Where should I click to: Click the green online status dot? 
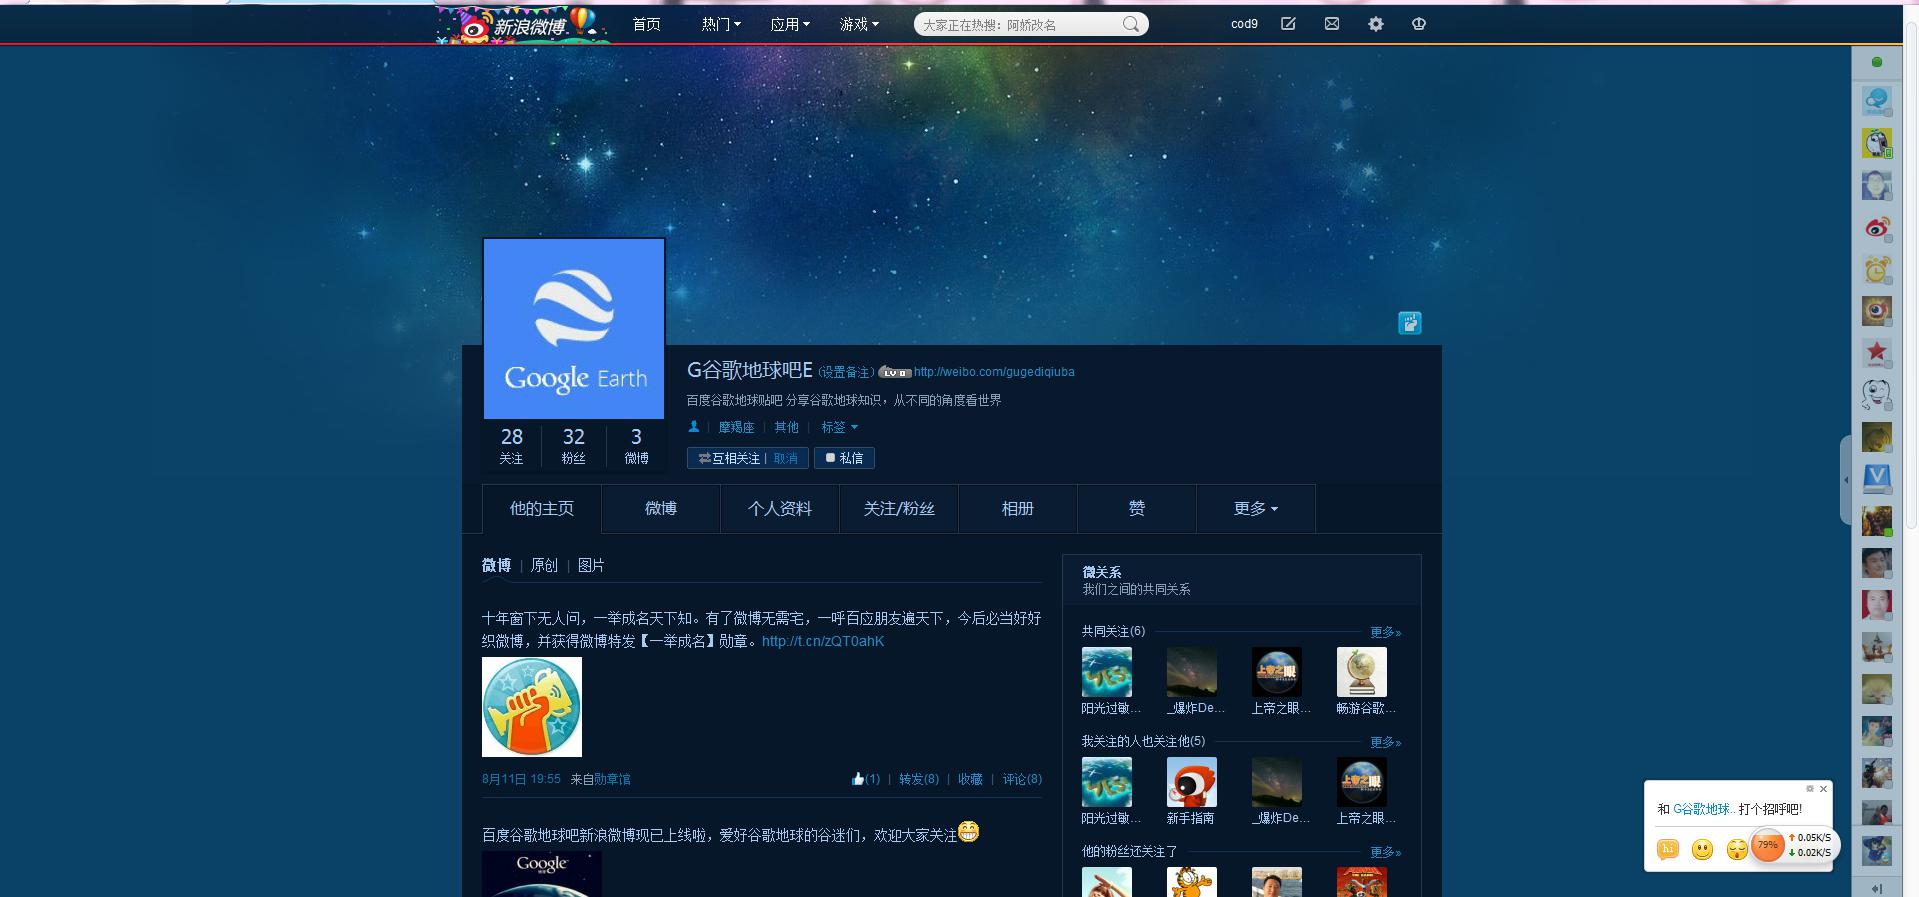coord(1877,62)
